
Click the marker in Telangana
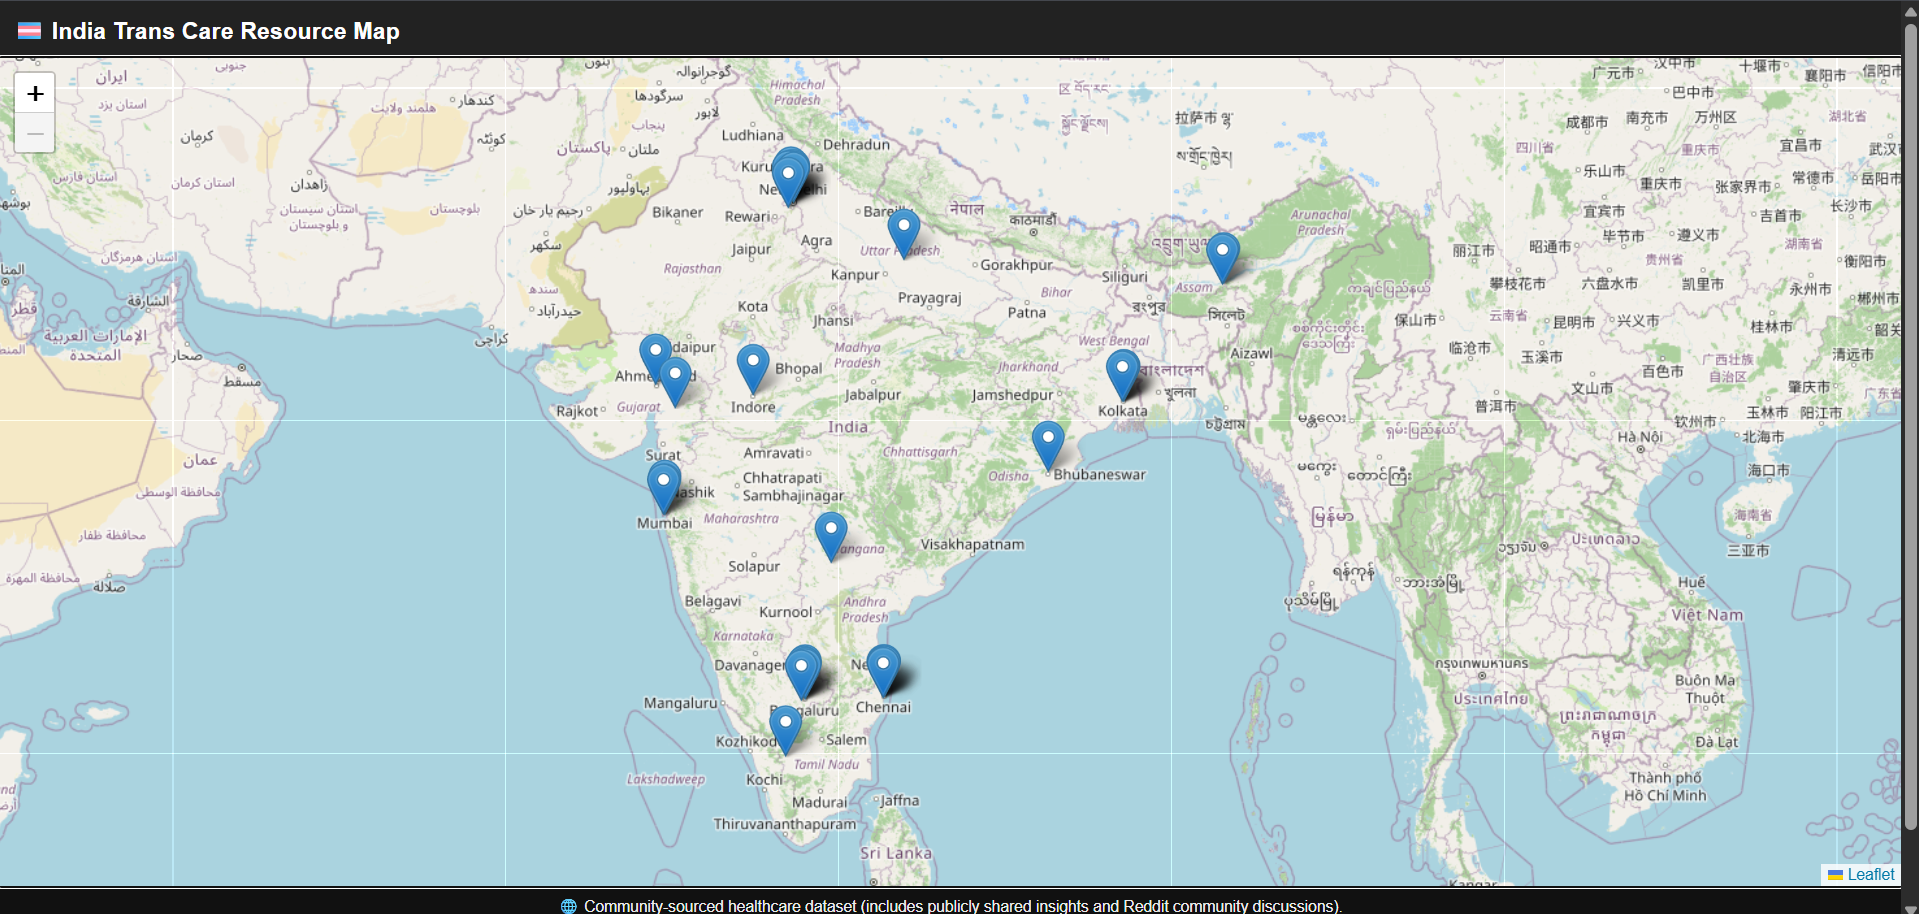831,536
